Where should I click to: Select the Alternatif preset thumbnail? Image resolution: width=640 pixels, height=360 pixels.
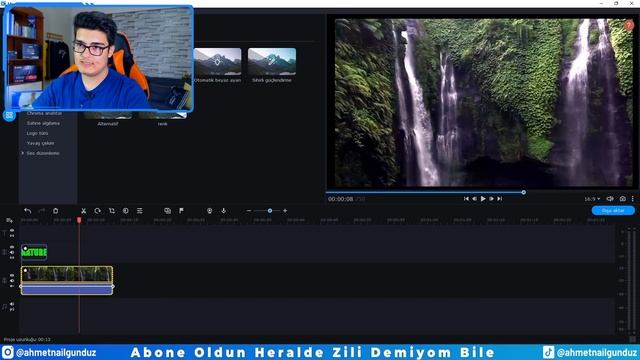click(x=108, y=116)
